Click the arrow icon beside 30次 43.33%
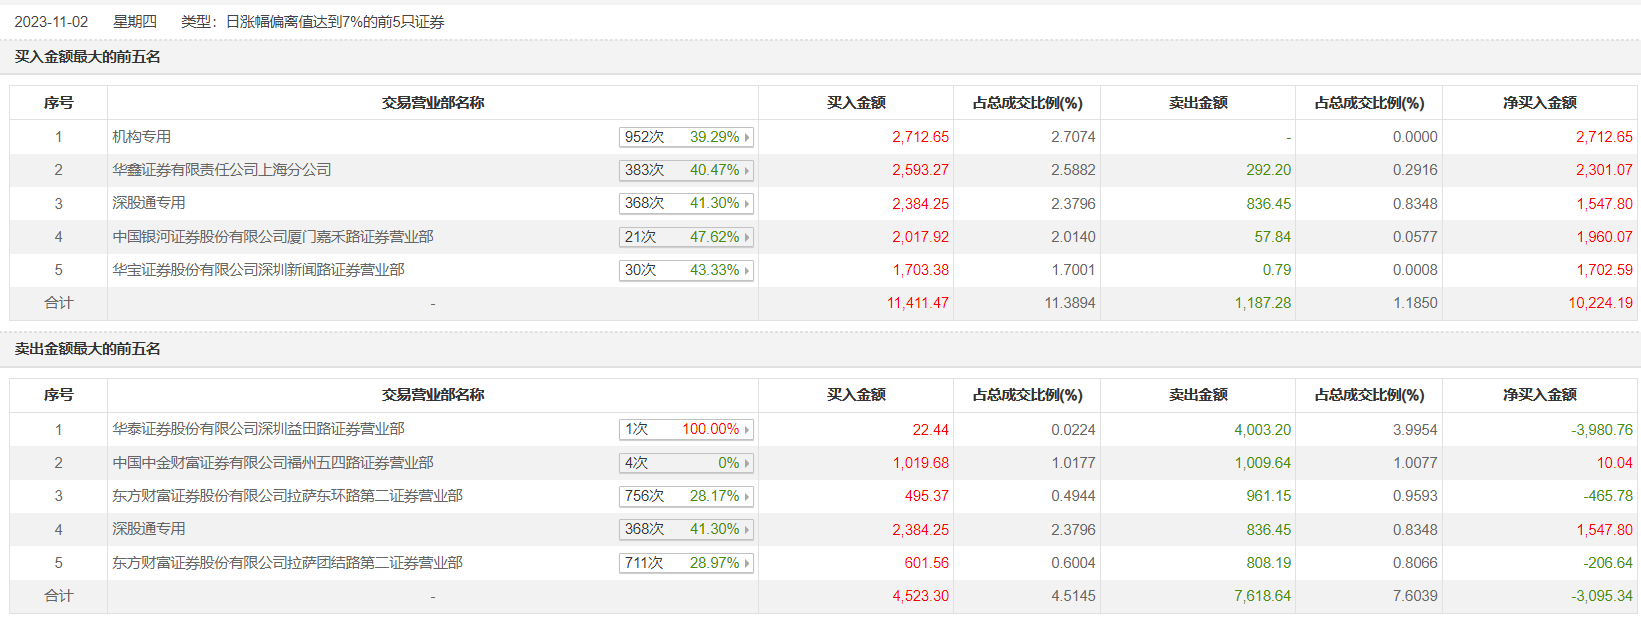1641x617 pixels. tap(746, 271)
